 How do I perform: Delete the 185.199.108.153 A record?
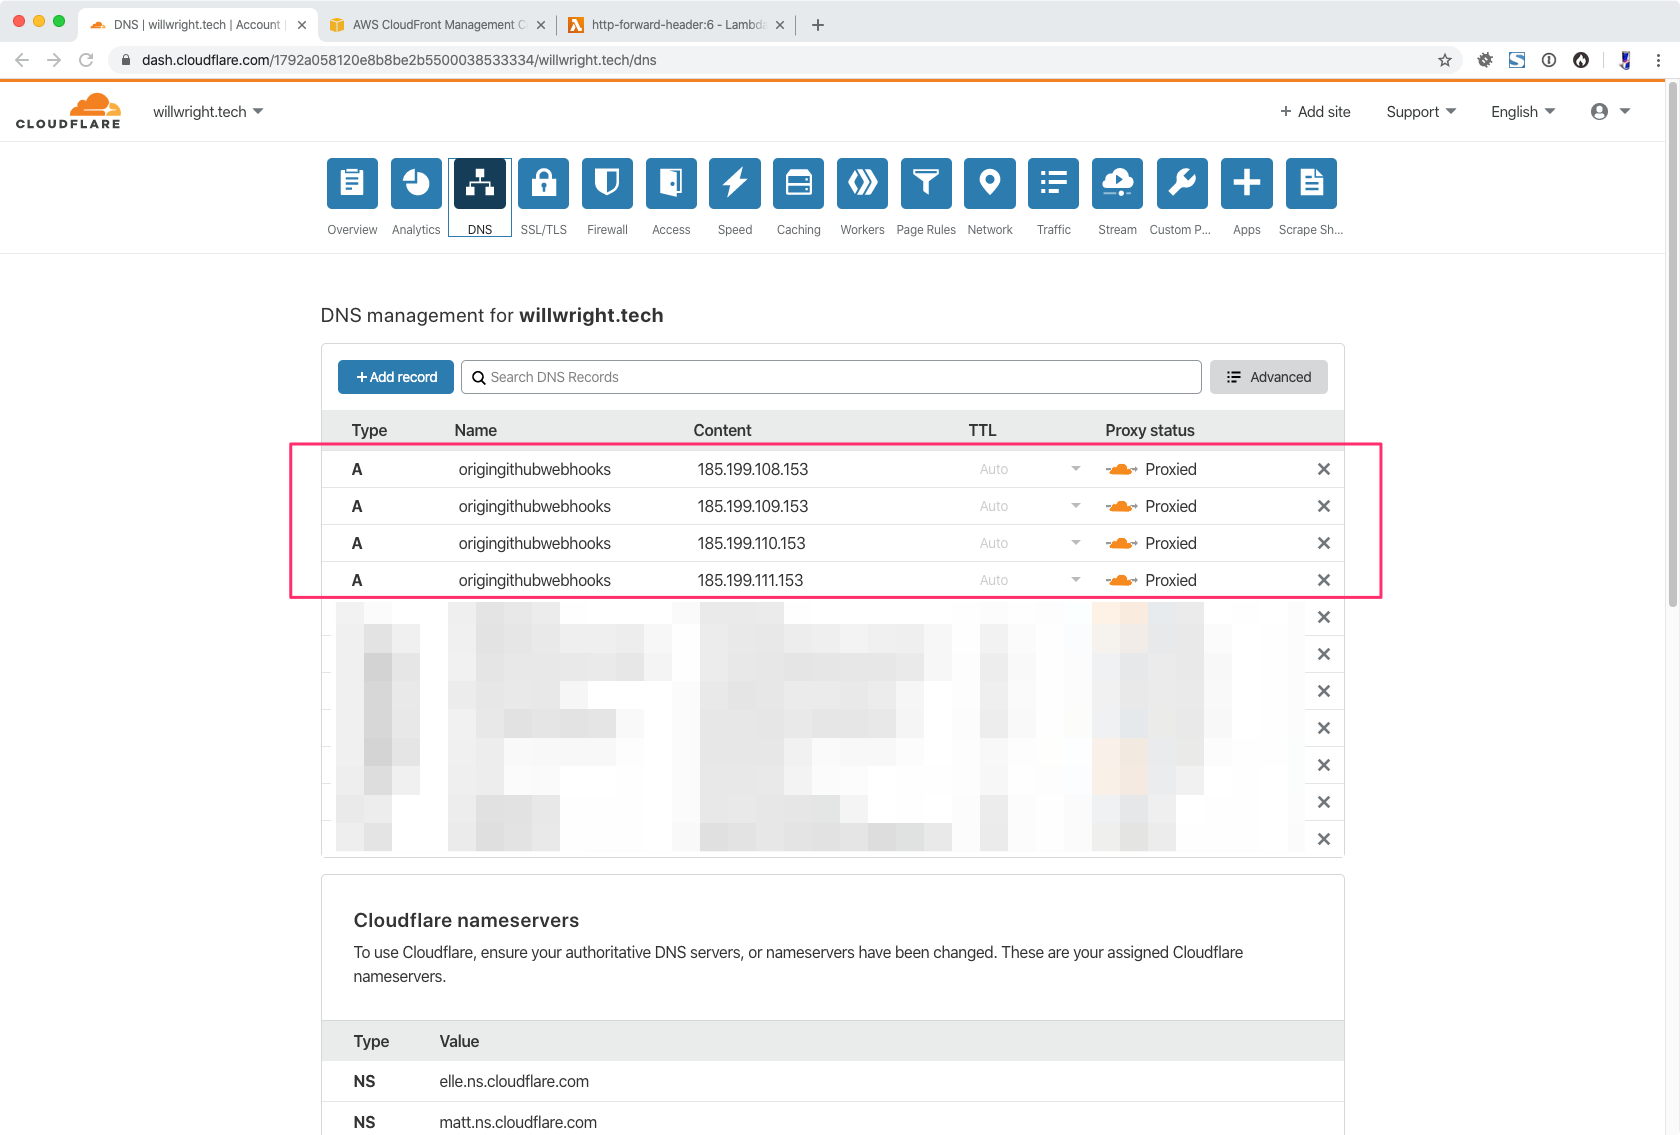click(1324, 469)
